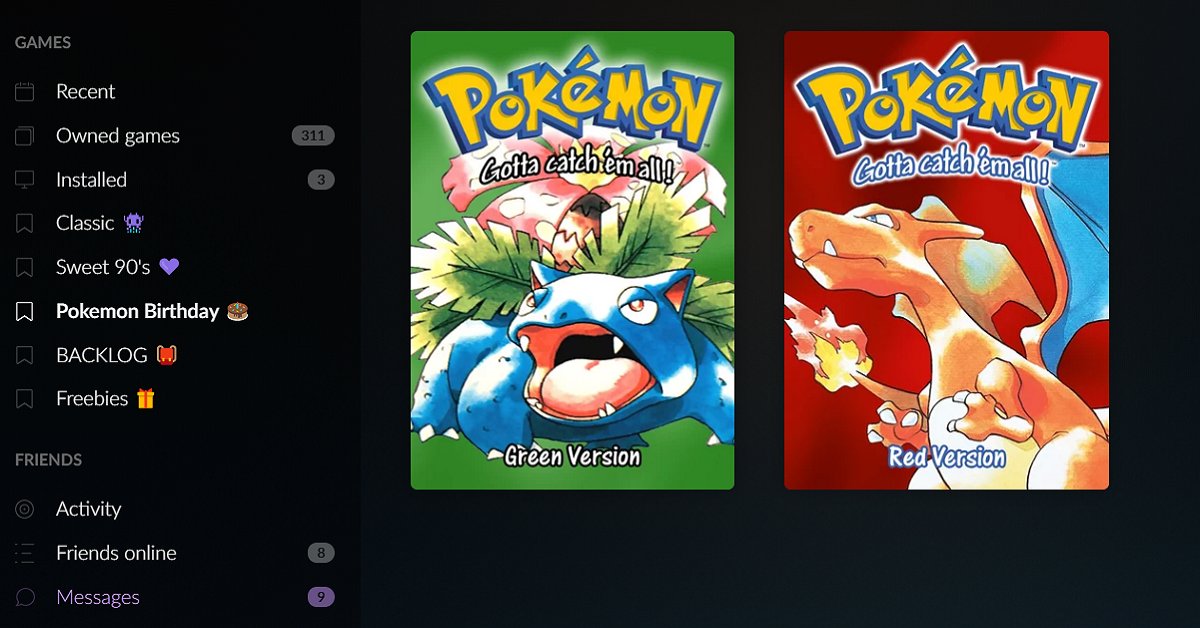1200x628 pixels.
Task: Click the bookmark icon beside Pokemon Birthday
Action: click(25, 312)
